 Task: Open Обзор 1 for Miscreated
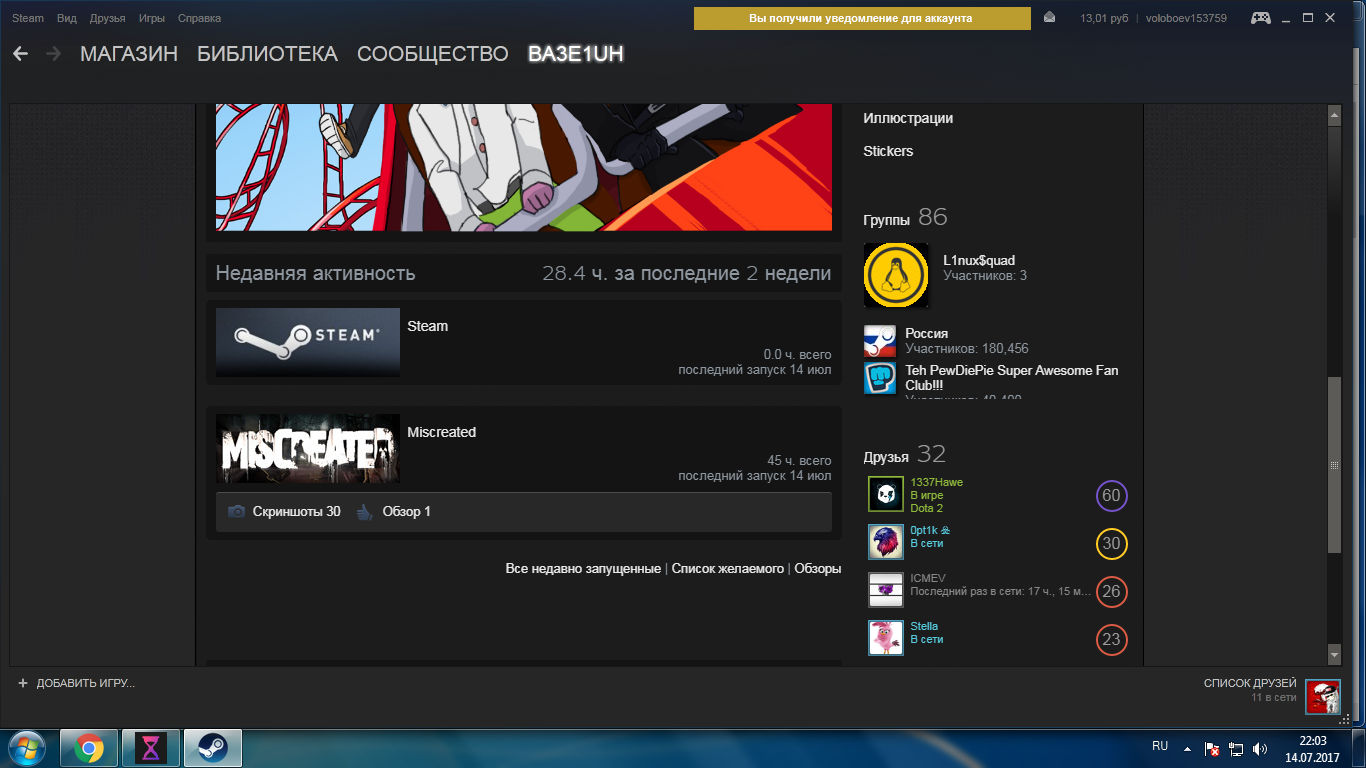coord(406,512)
